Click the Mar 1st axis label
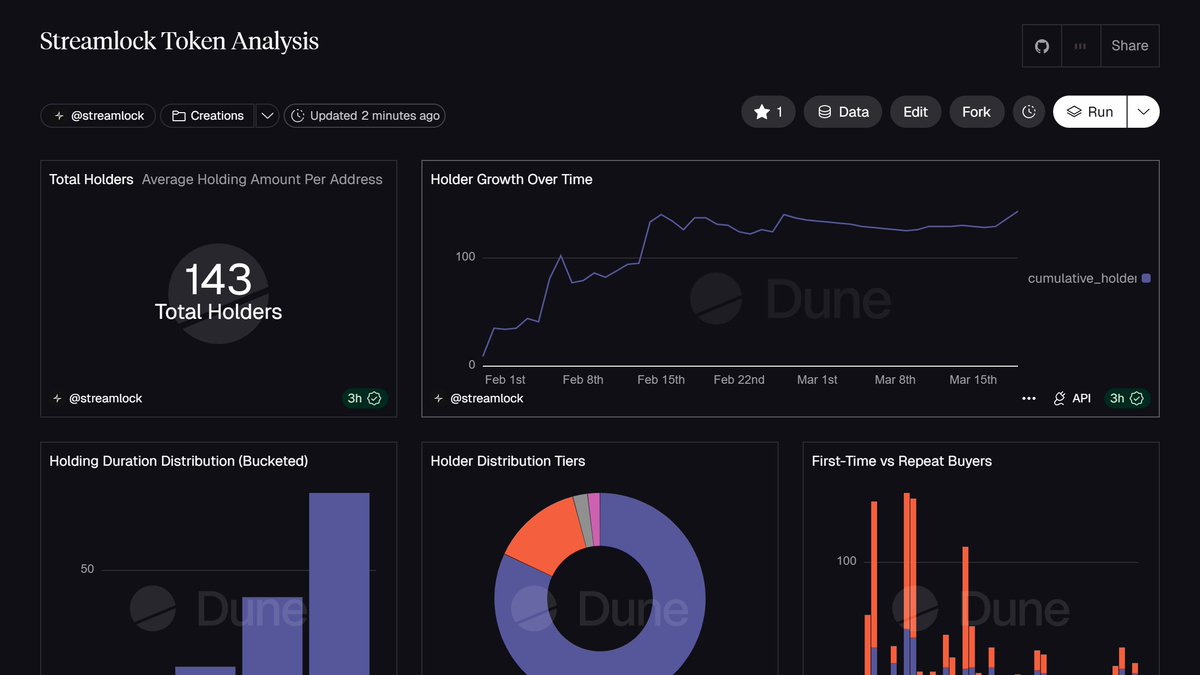This screenshot has height=675, width=1200. coord(817,380)
